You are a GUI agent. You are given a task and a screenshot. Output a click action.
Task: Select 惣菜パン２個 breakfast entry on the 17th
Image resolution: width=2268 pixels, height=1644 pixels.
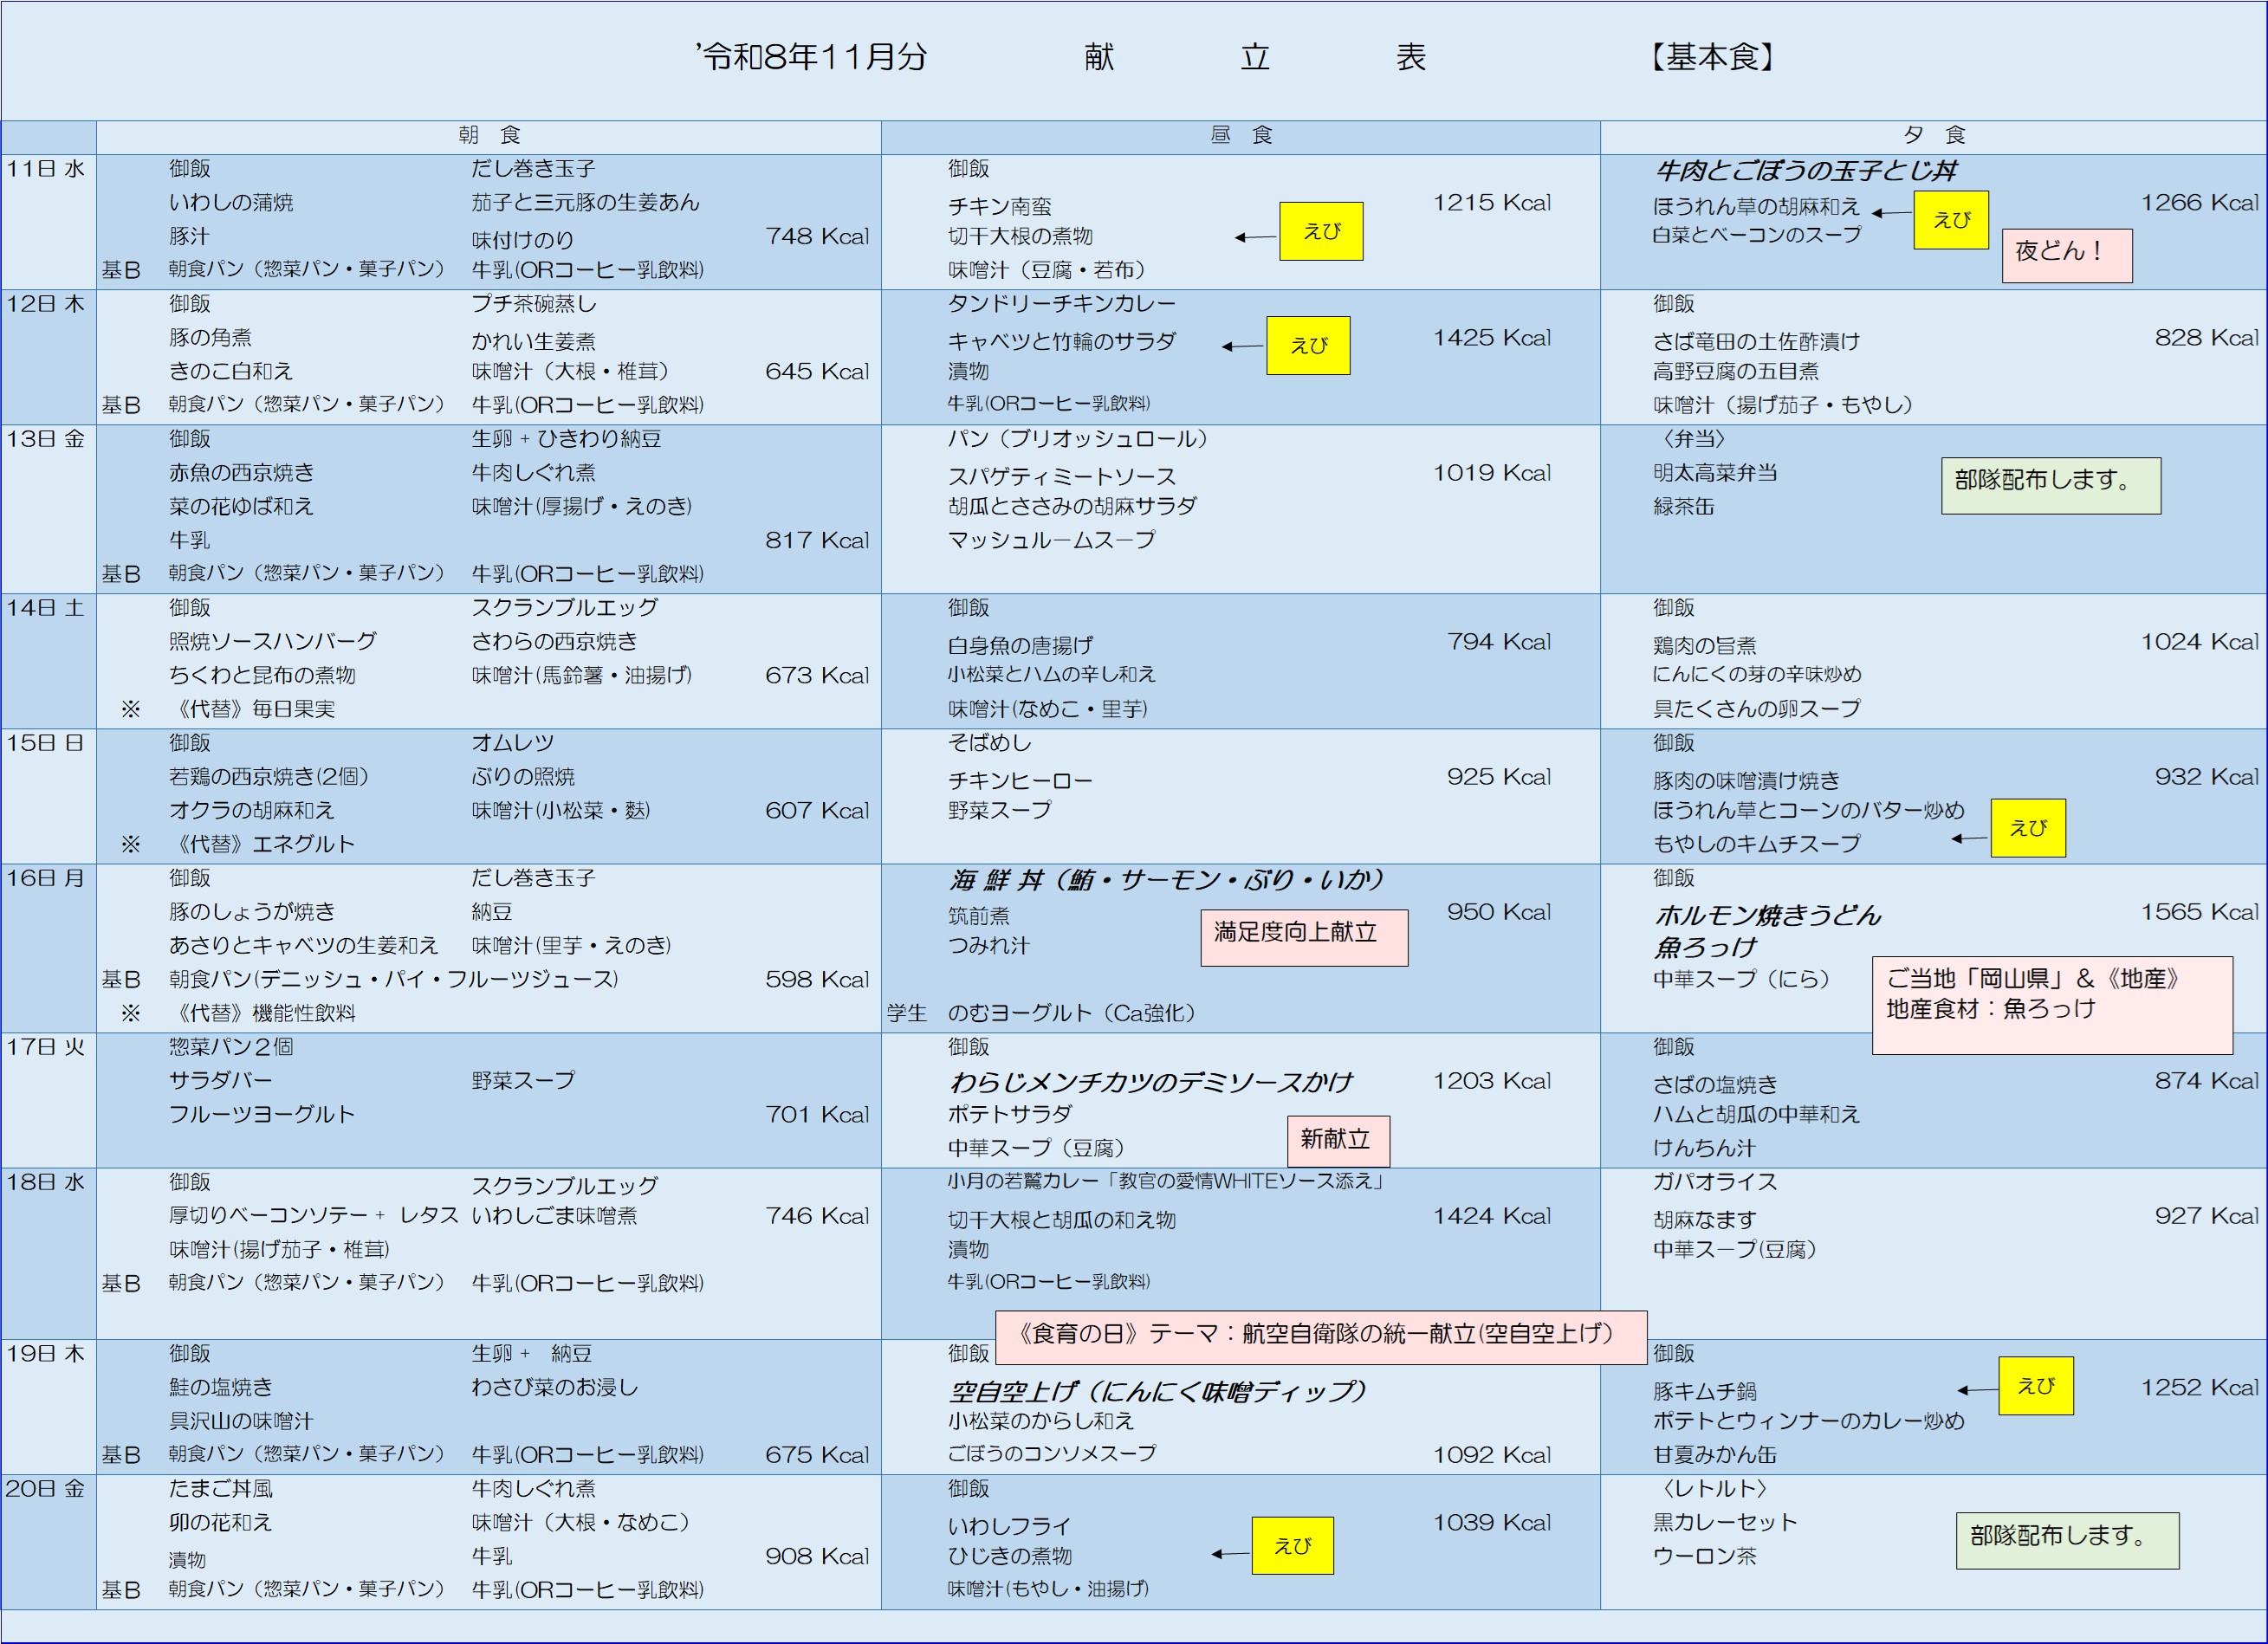[x=231, y=1047]
